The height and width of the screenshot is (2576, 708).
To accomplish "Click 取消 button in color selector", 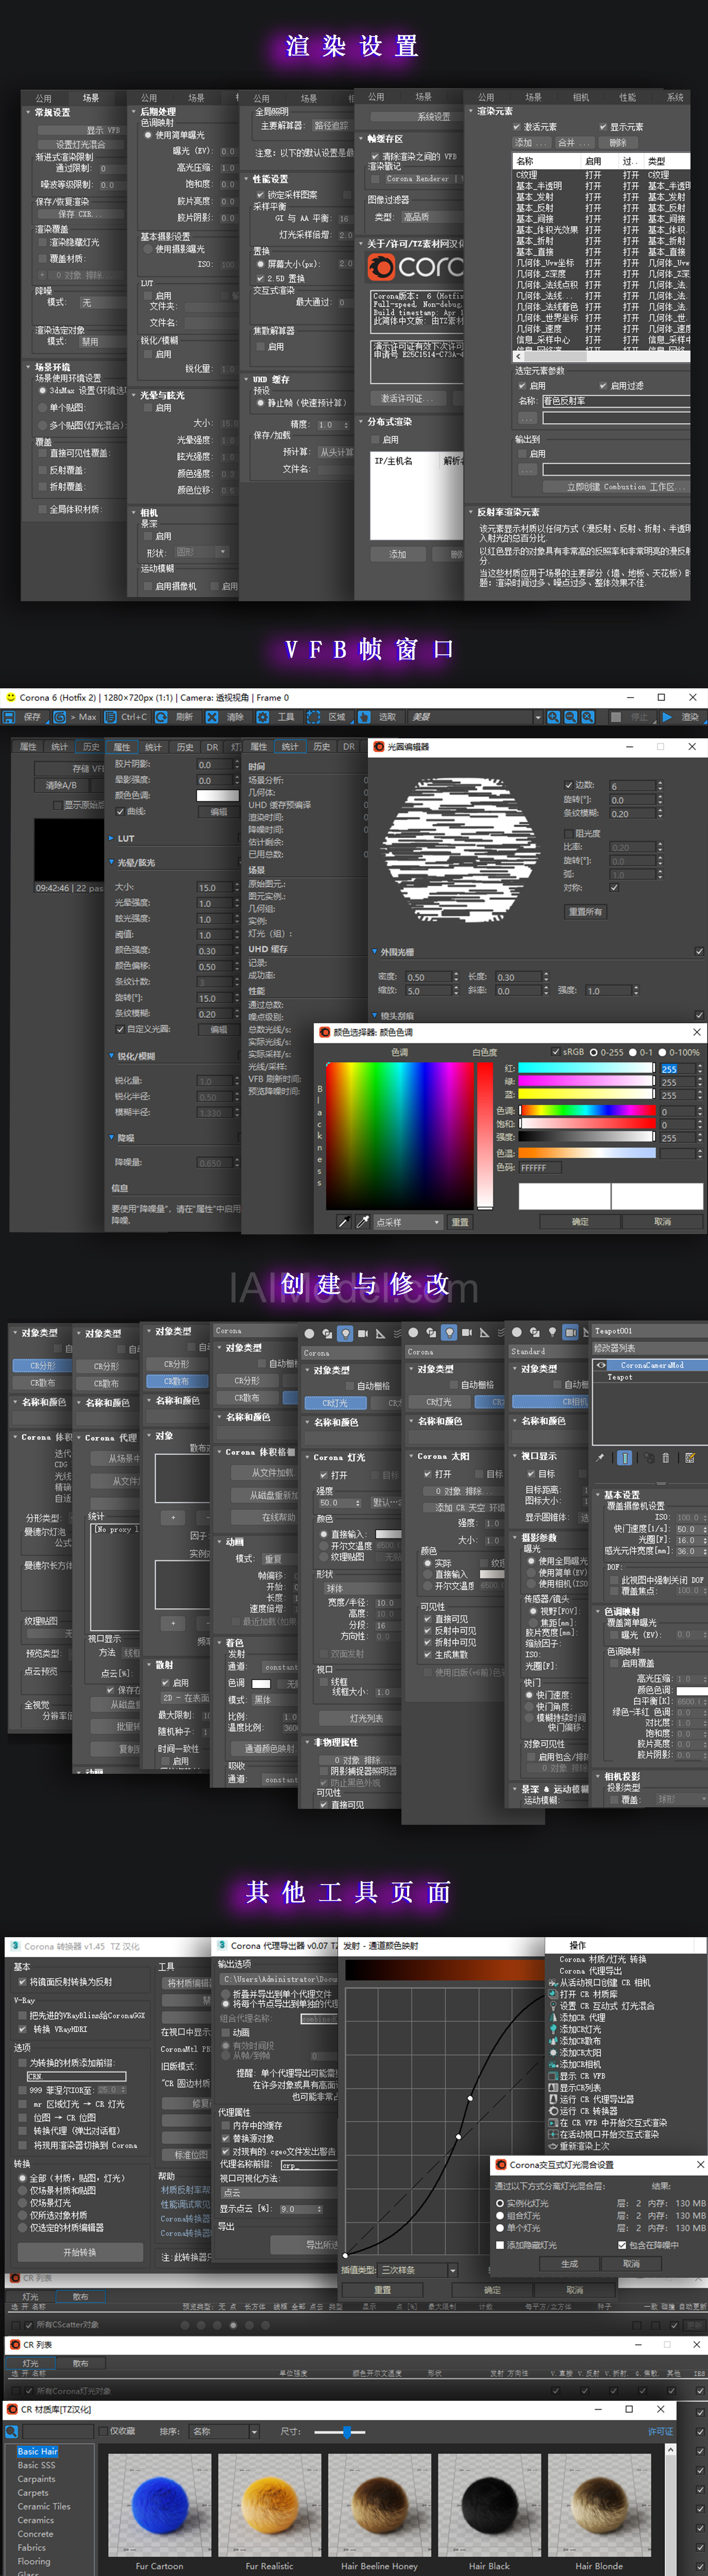I will pos(663,1222).
